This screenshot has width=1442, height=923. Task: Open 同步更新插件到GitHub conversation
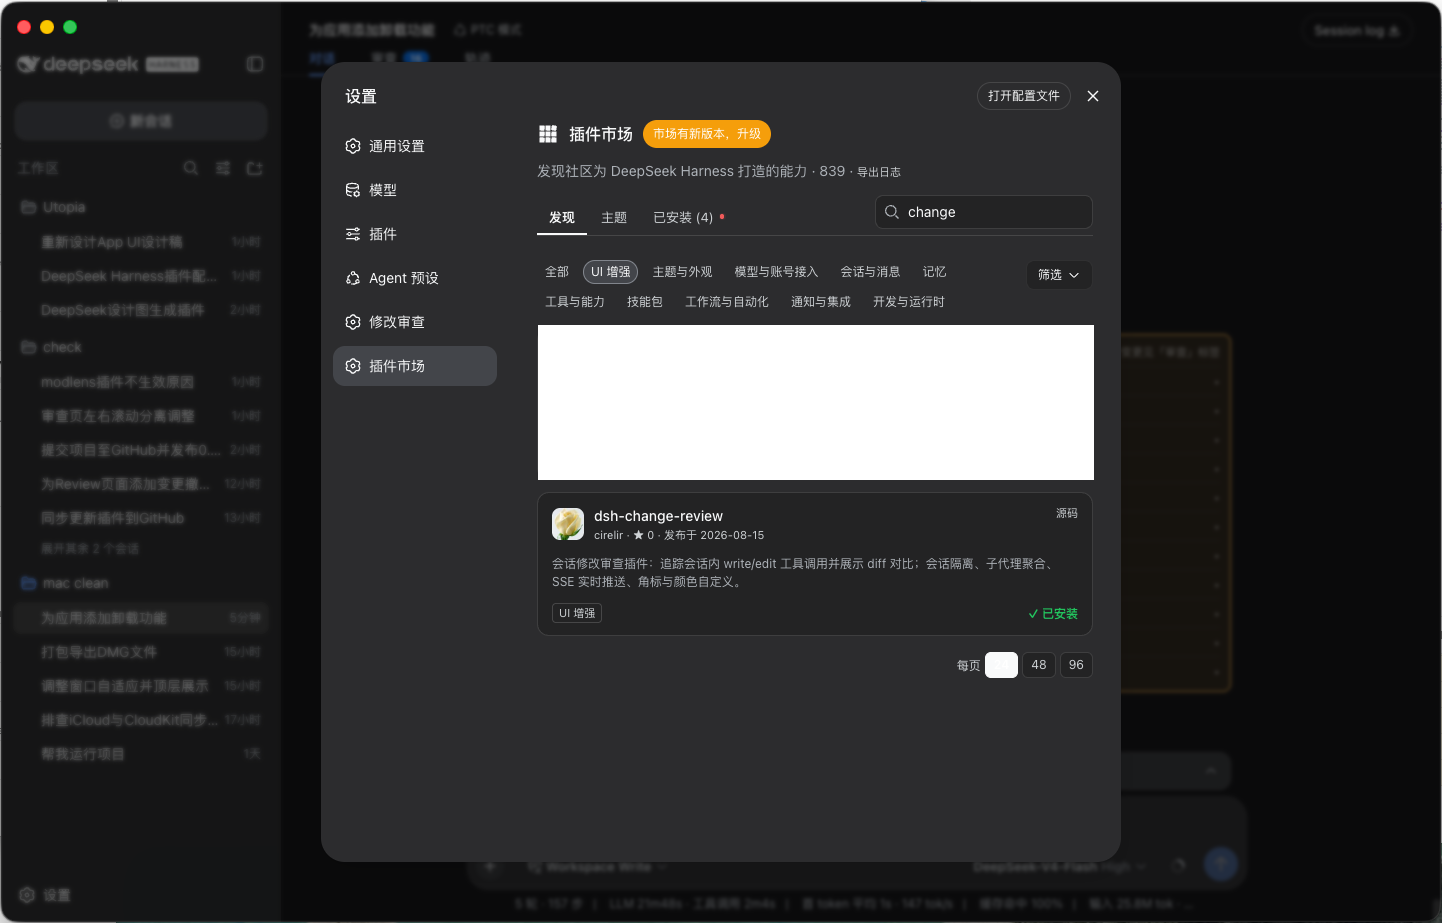(x=140, y=518)
